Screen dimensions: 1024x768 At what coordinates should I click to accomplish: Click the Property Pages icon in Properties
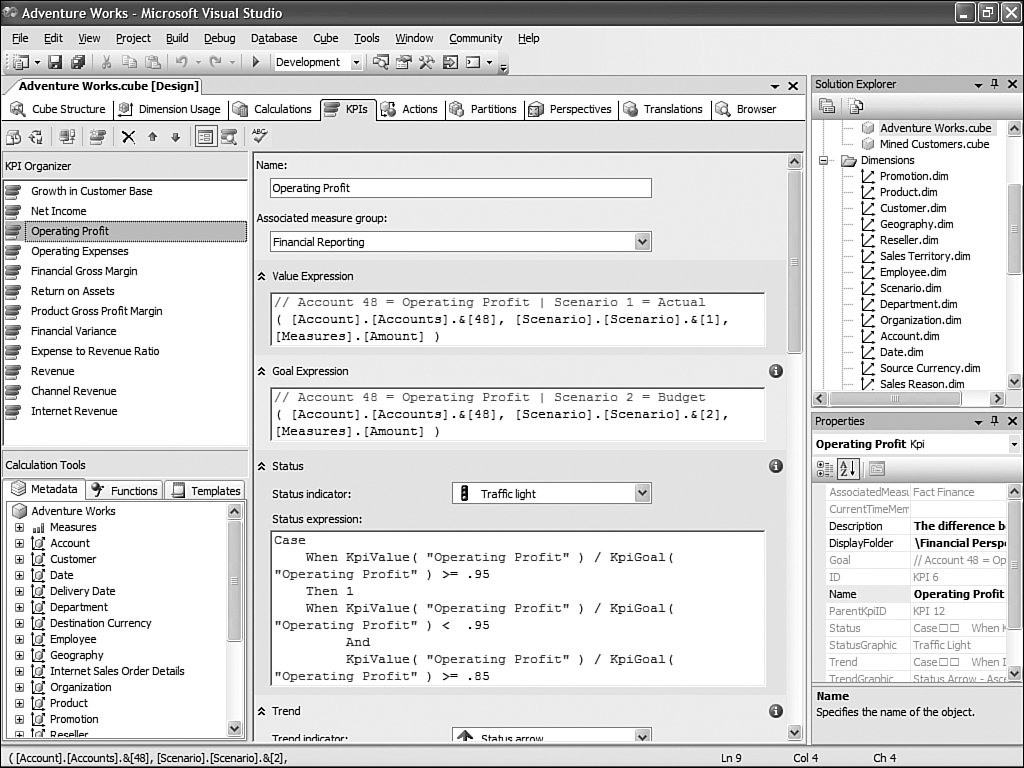pos(877,469)
